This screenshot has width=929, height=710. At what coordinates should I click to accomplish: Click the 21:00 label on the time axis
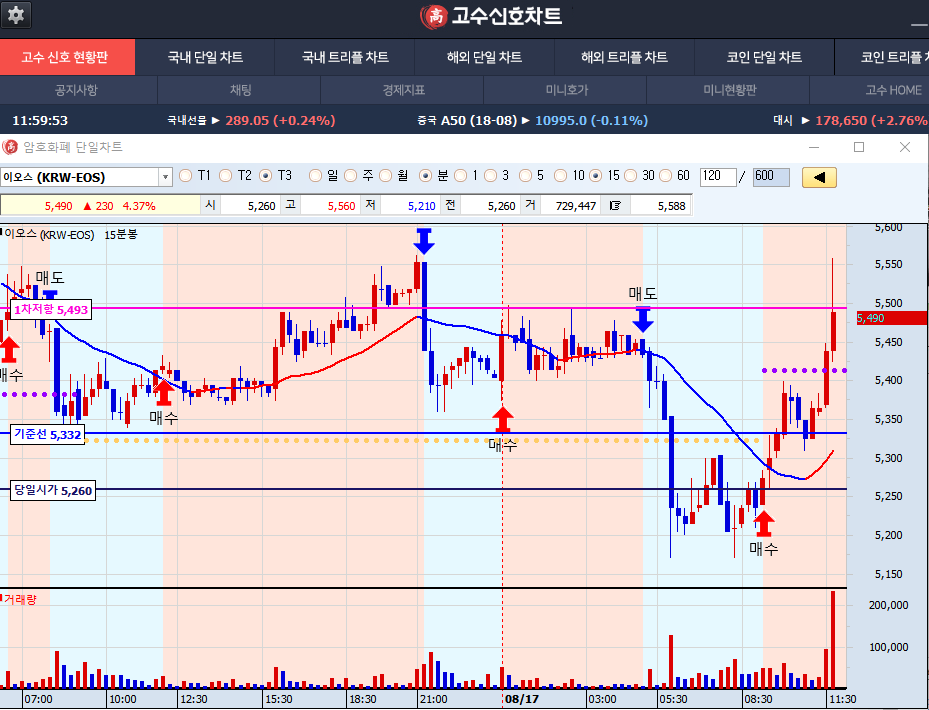433,699
